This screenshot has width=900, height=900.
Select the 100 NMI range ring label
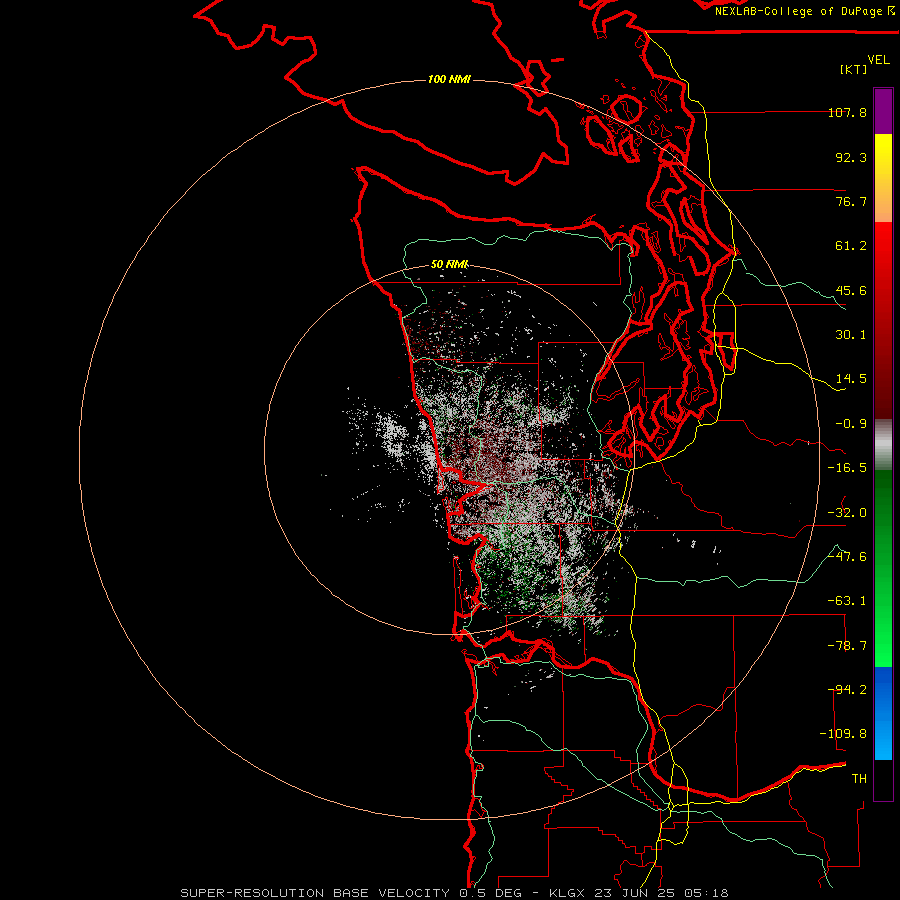pos(449,79)
